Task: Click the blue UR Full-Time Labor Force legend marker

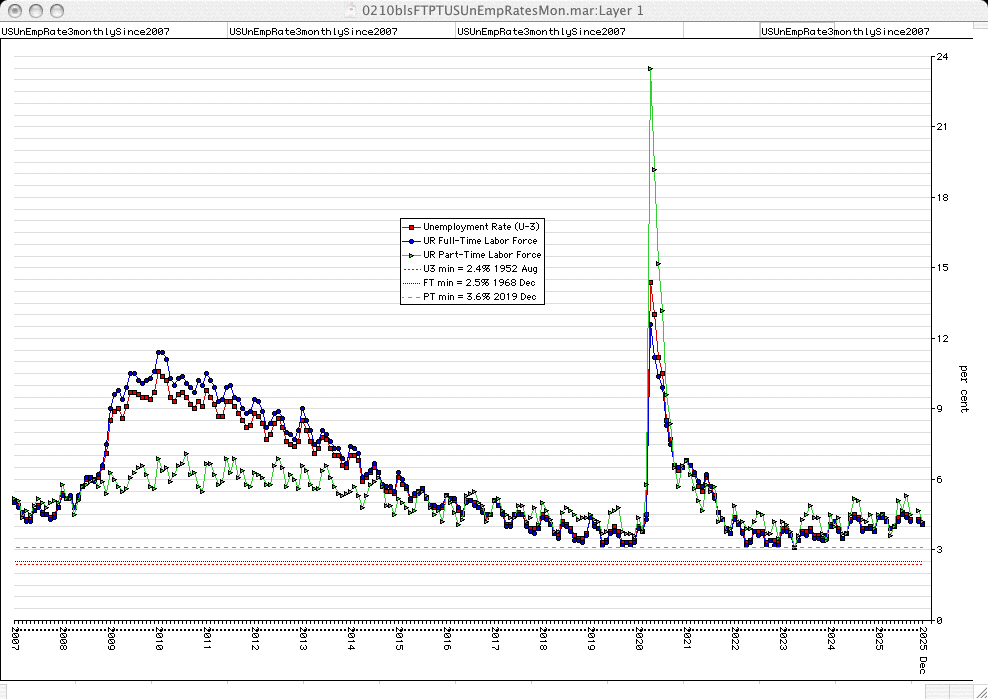Action: pos(411,240)
